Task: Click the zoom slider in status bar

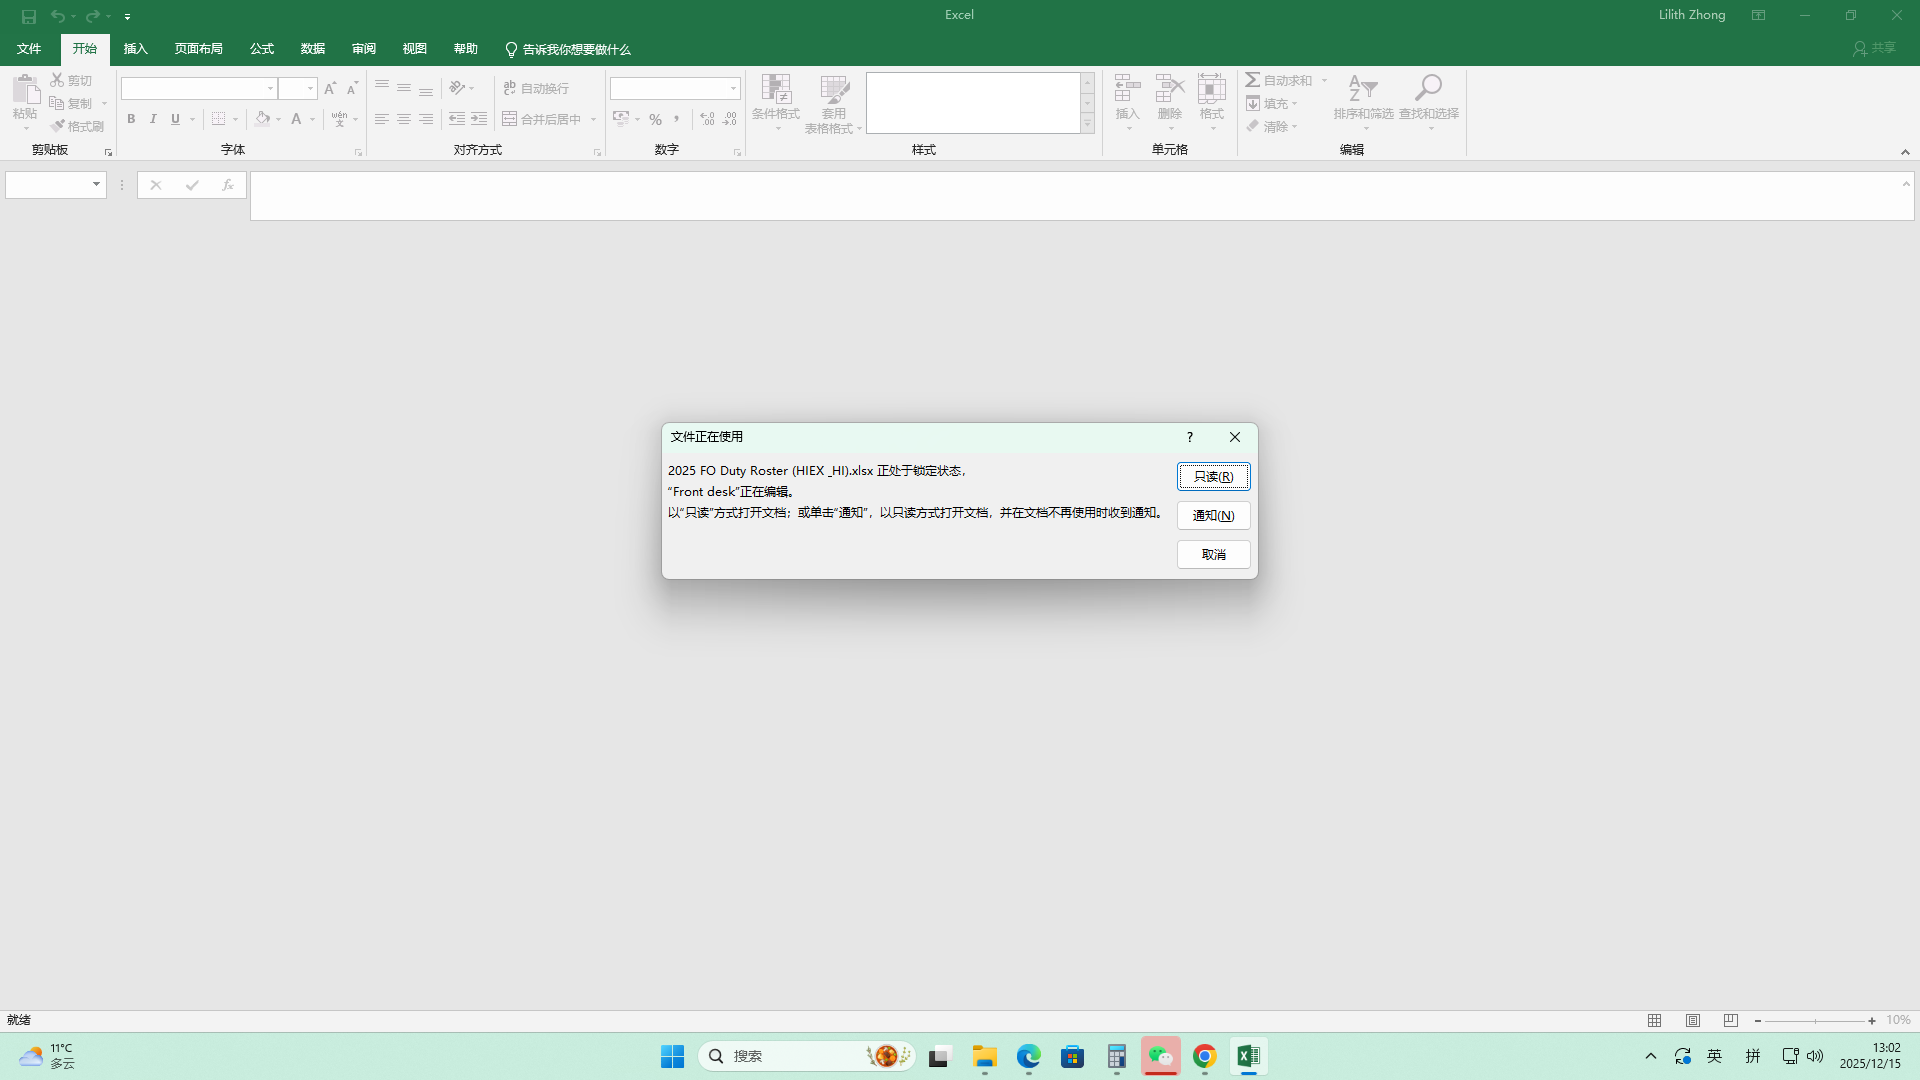Action: [1815, 1021]
